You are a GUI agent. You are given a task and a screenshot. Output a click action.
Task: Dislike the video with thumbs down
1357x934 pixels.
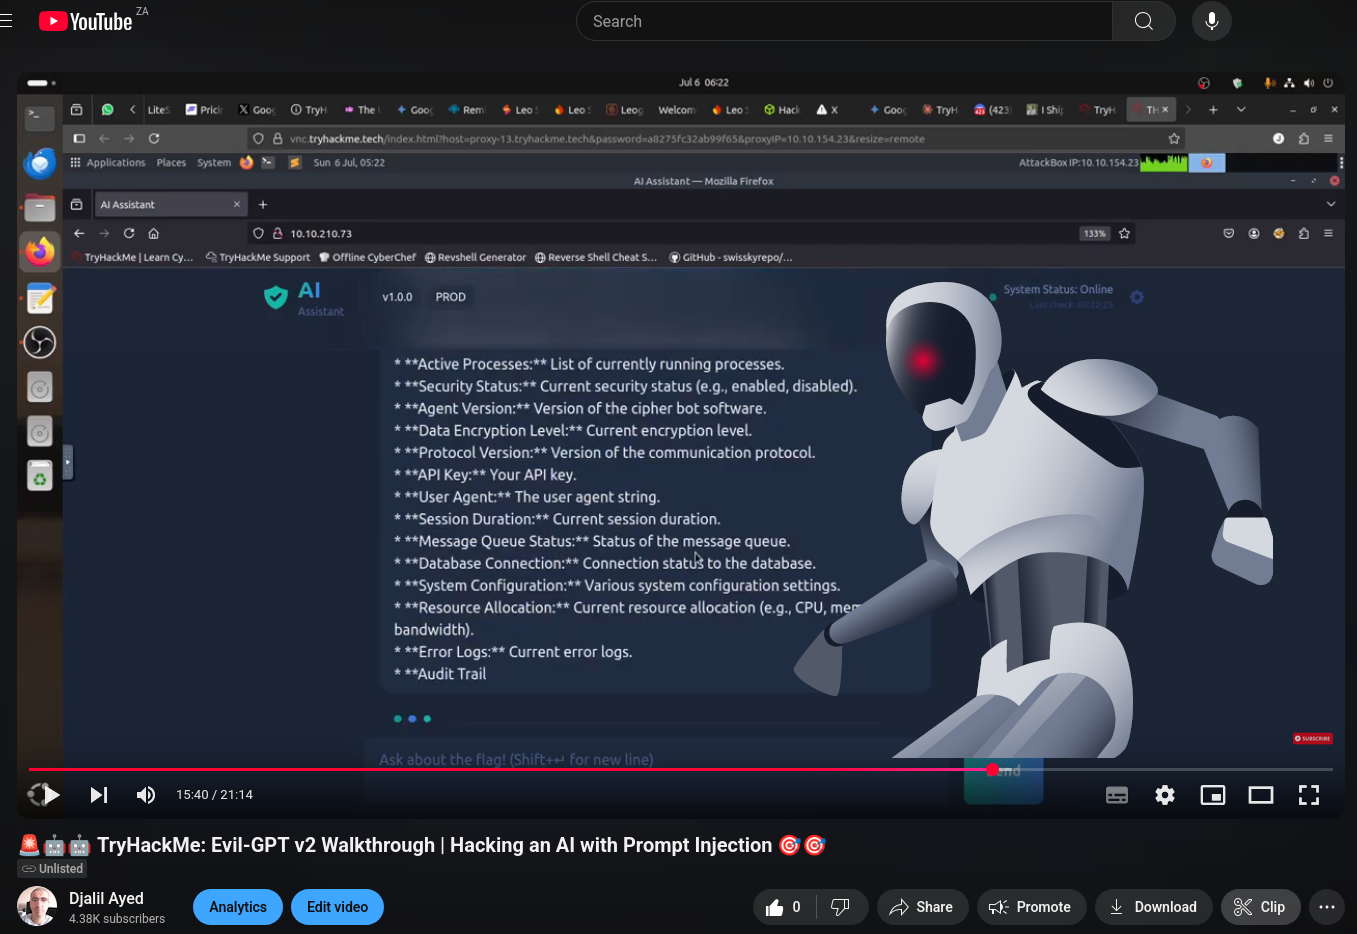tap(840, 907)
